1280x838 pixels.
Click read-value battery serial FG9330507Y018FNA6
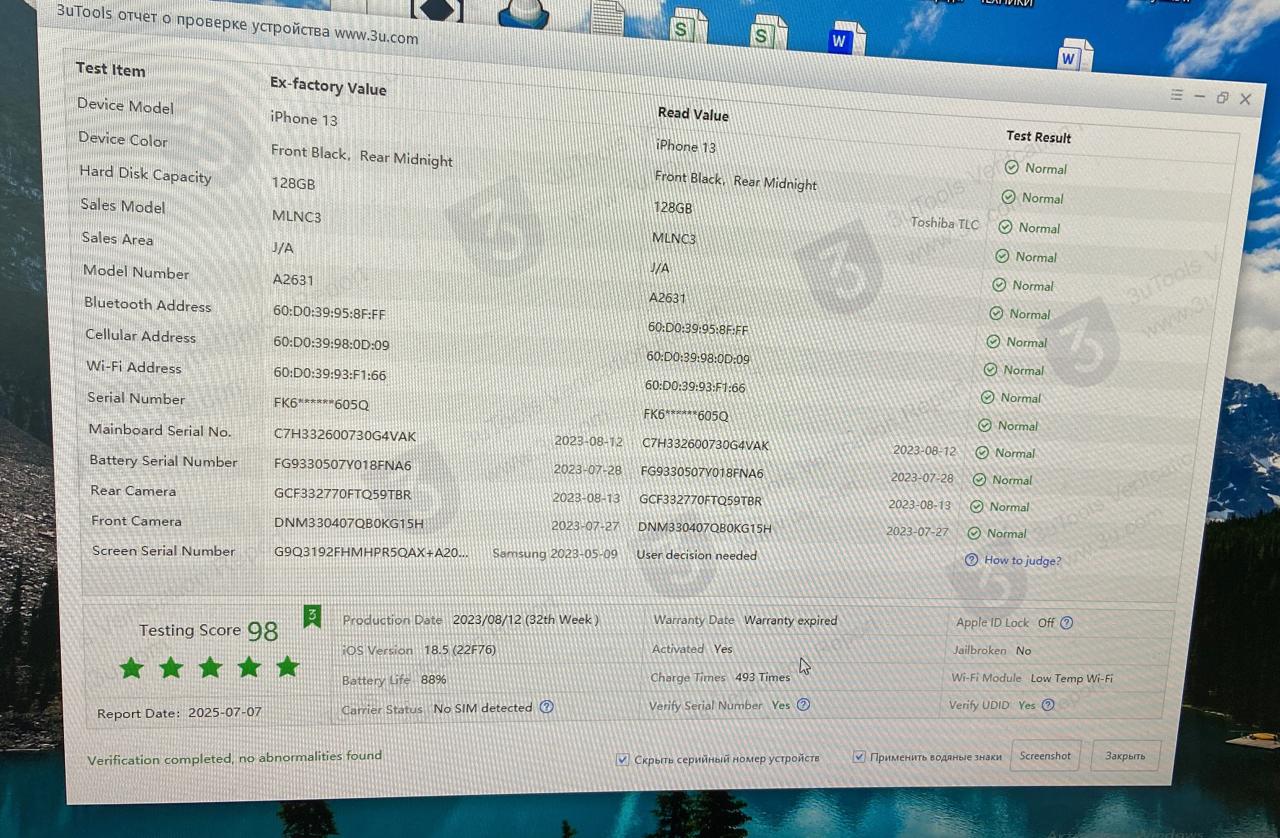[702, 472]
